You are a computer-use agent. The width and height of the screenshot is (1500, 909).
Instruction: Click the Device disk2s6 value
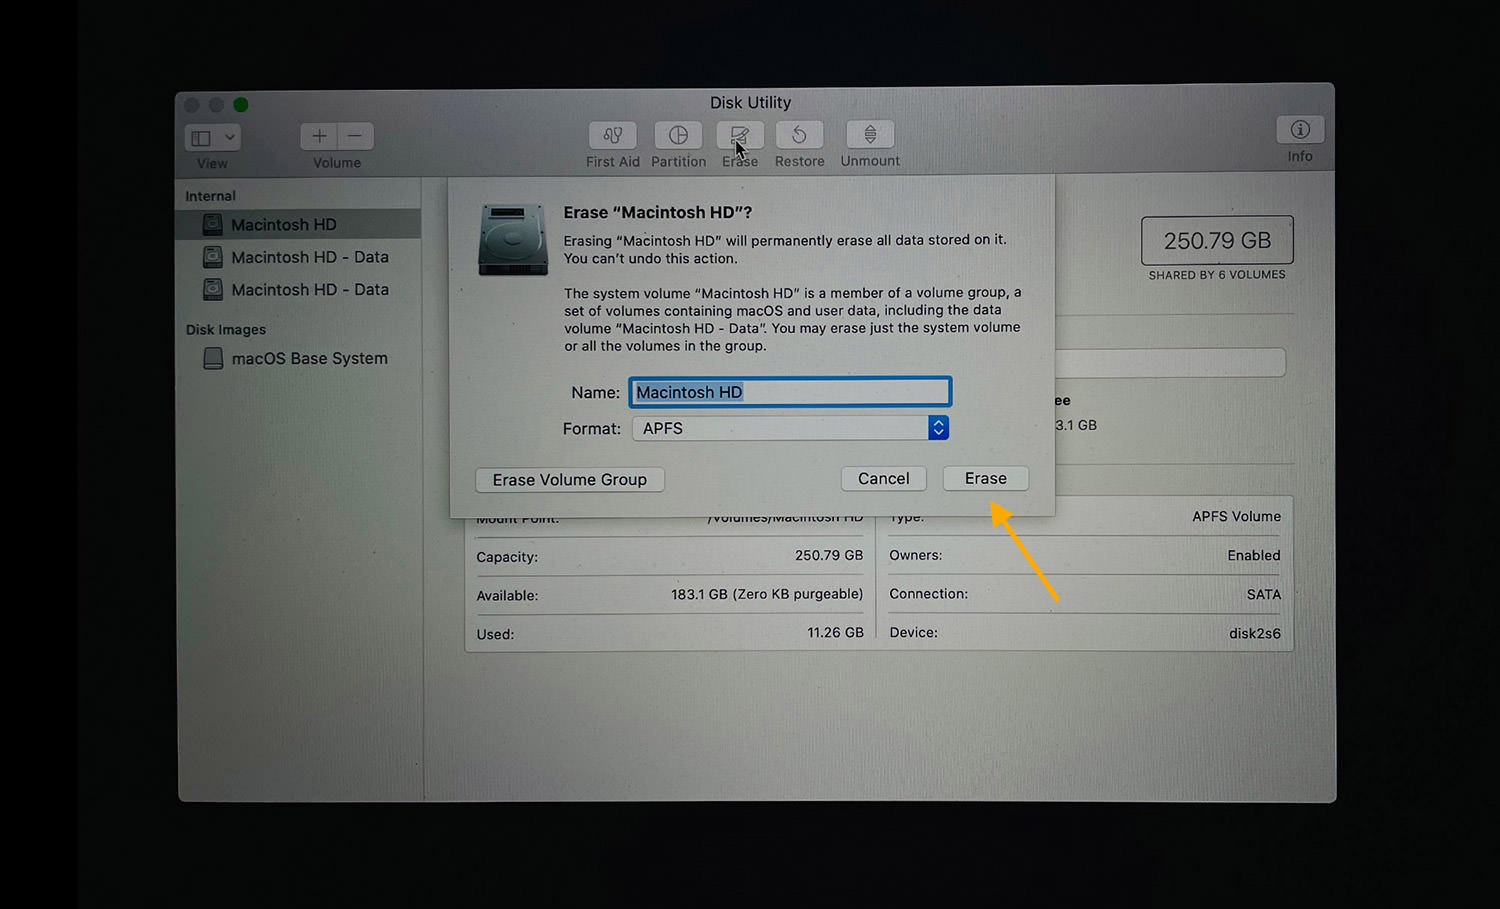tap(1255, 633)
